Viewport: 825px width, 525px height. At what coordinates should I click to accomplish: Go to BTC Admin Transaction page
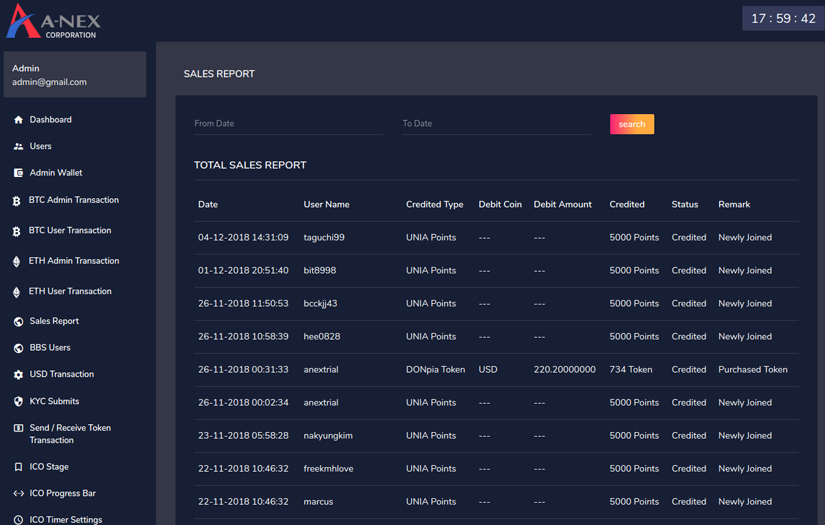click(74, 200)
